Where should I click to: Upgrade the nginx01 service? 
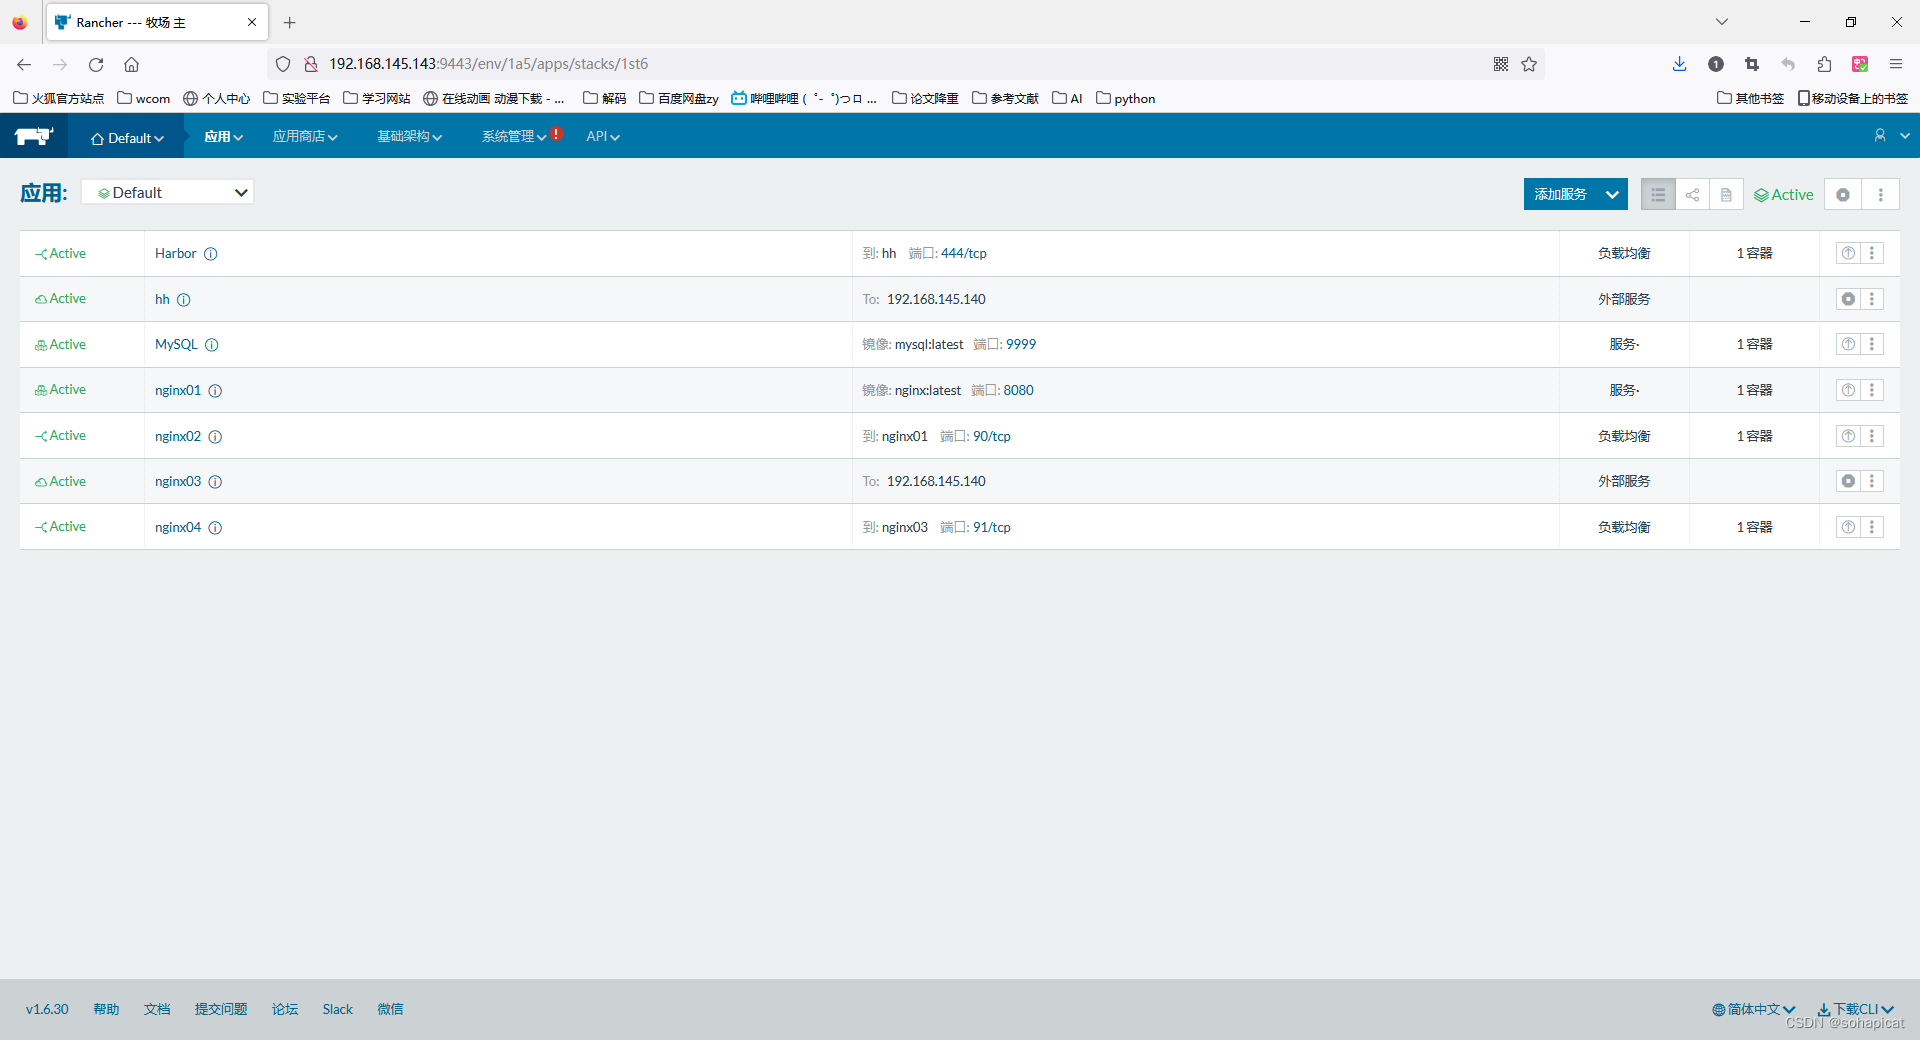(1848, 390)
